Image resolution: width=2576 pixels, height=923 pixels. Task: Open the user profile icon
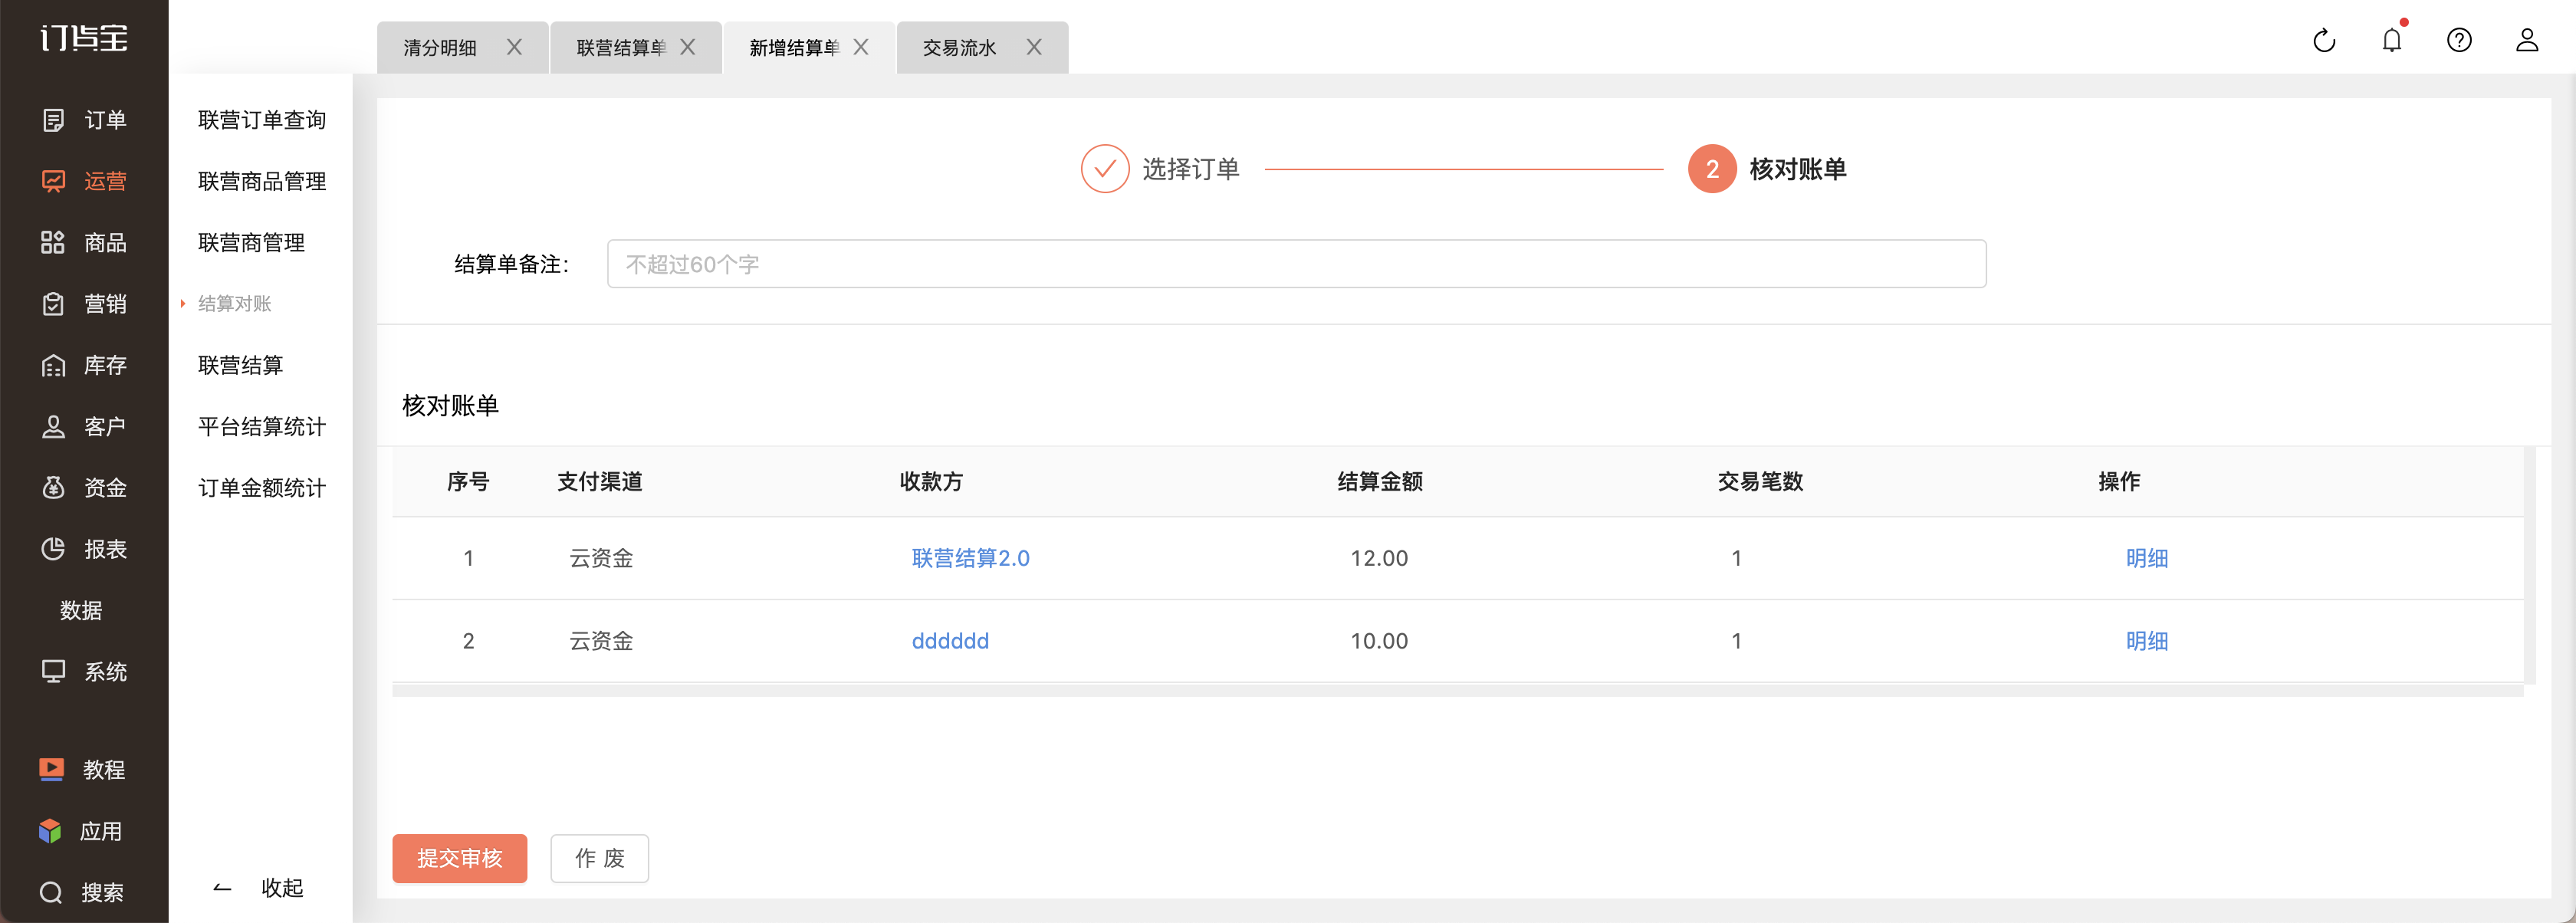(2527, 40)
